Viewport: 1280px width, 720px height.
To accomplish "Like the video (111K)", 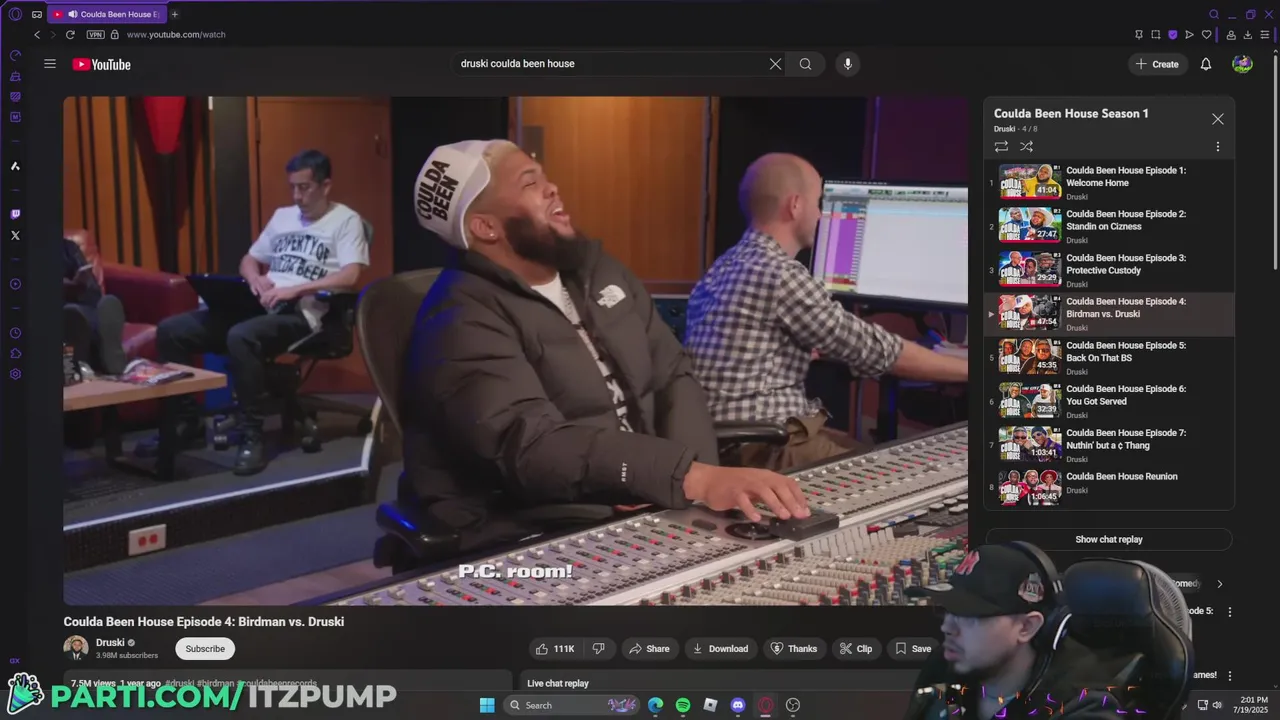I will 554,649.
